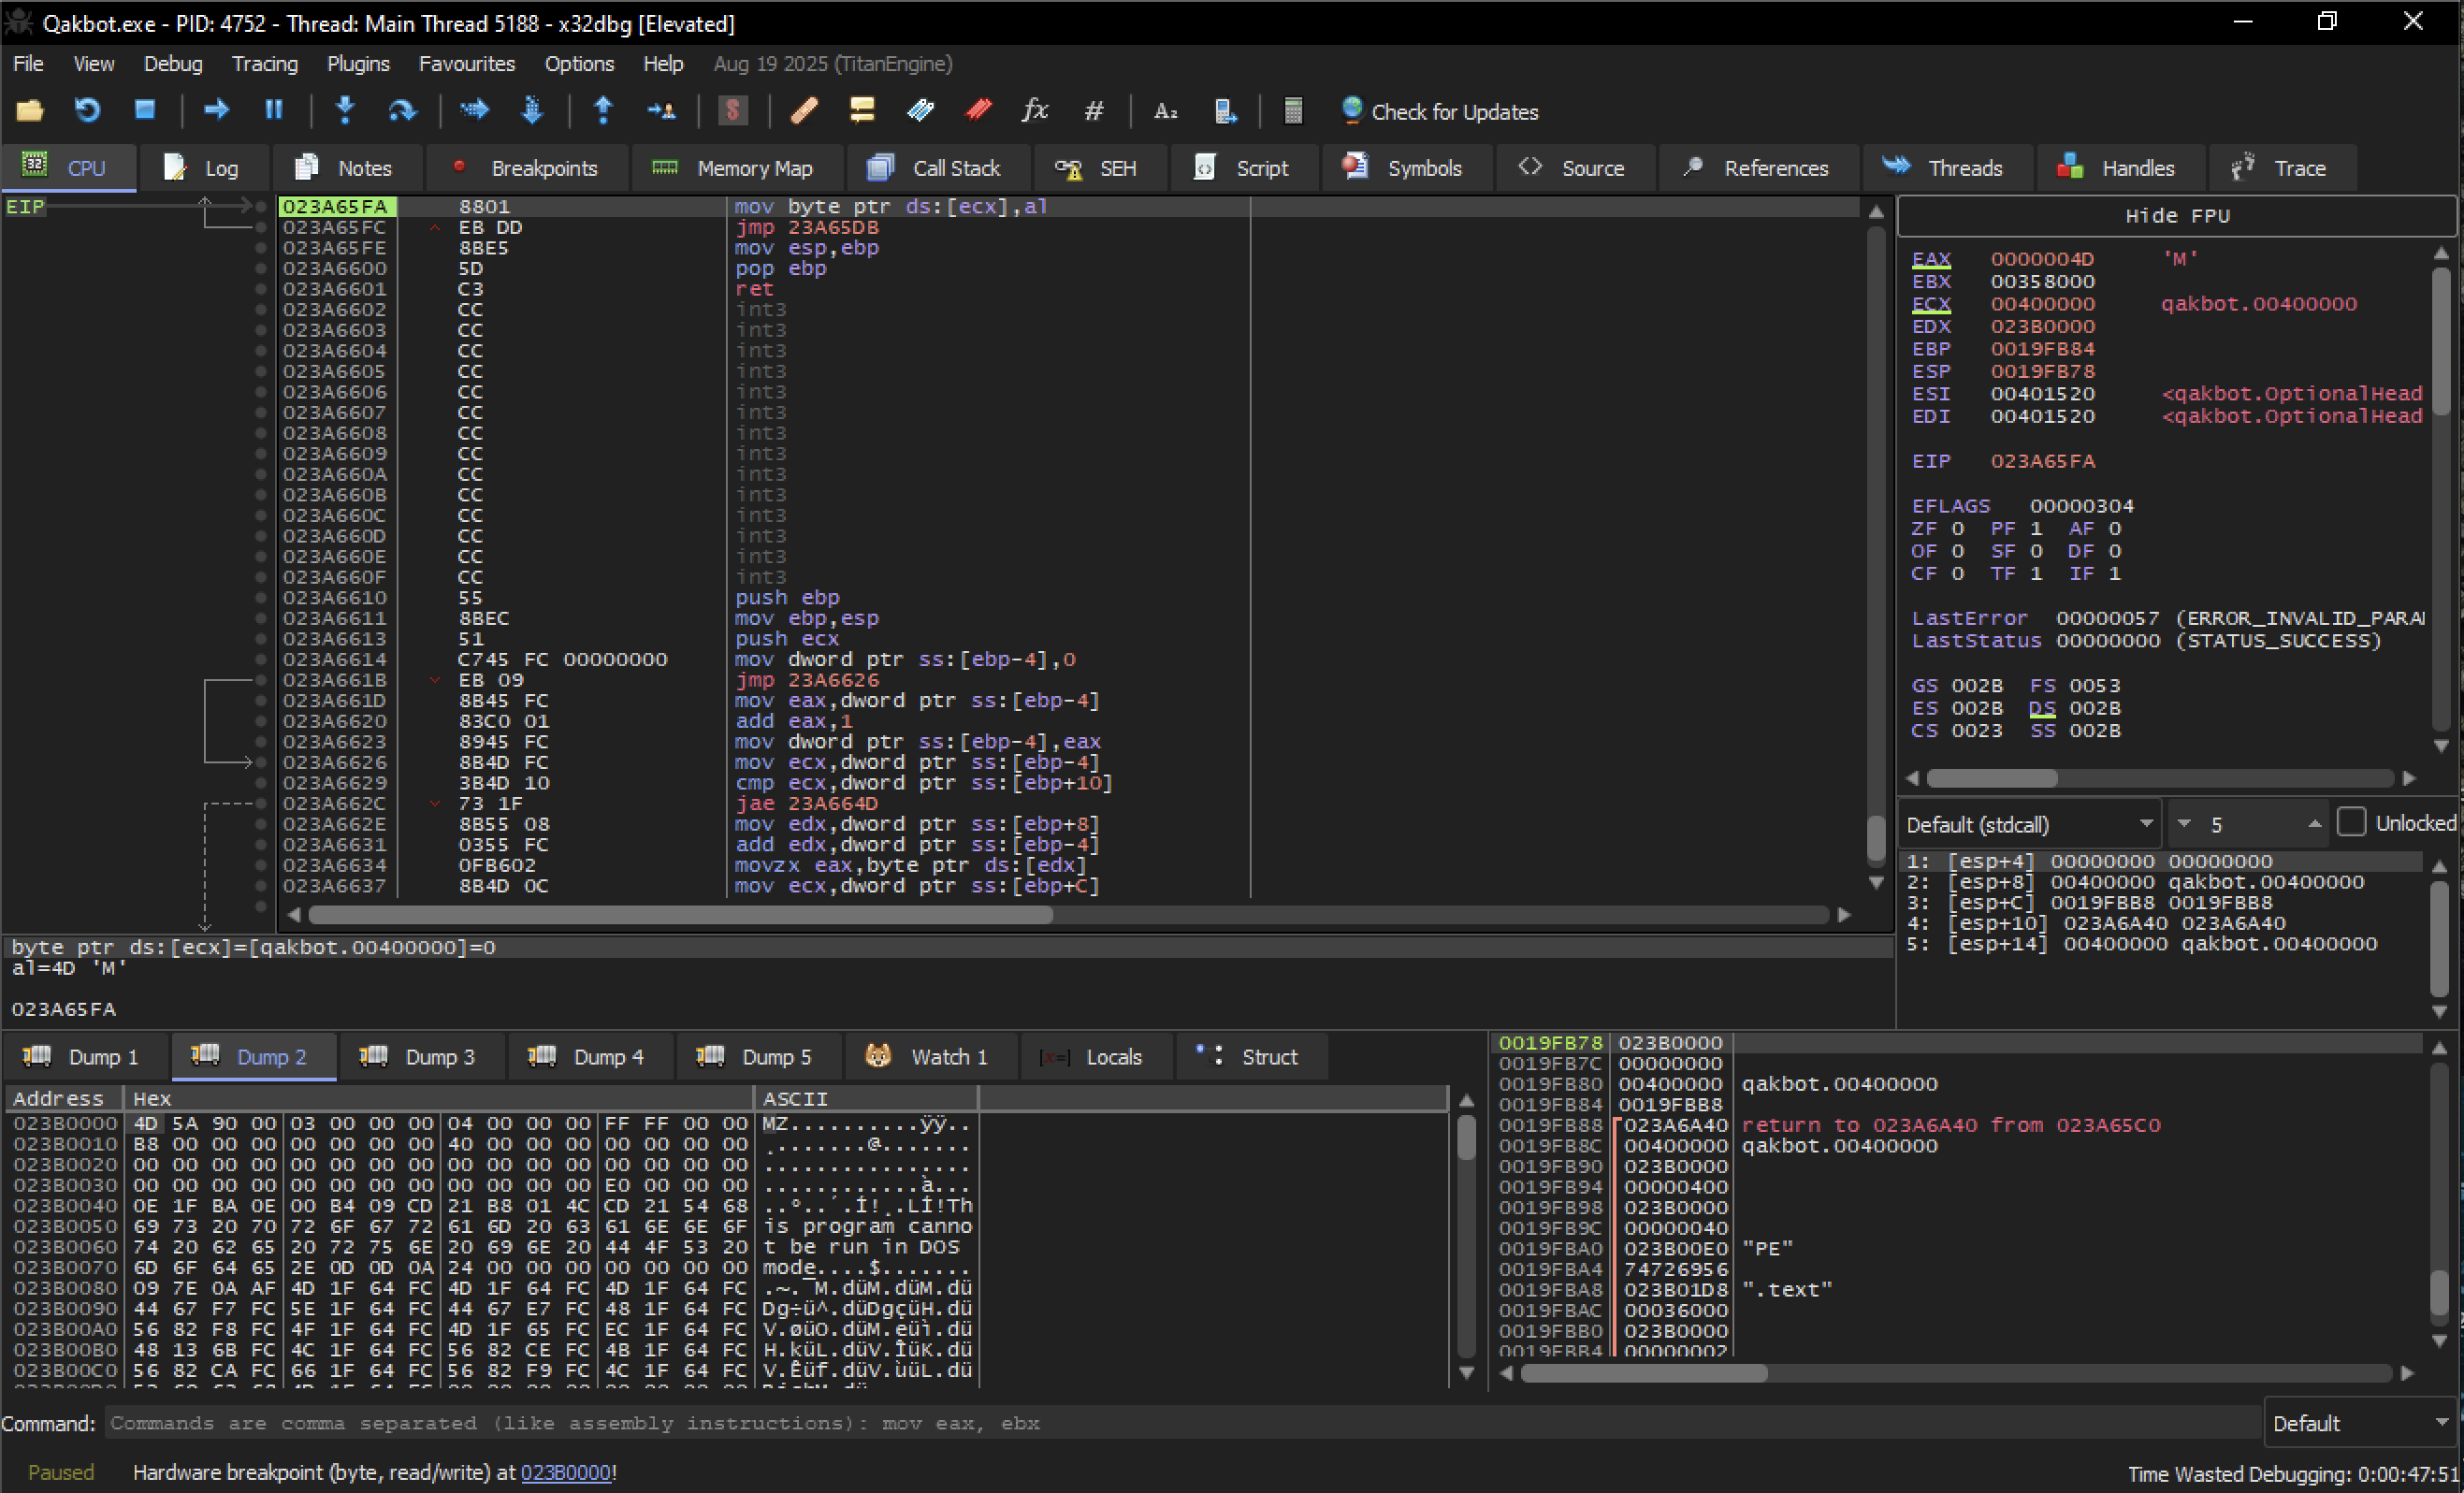Click the disassembly horizontal scrollbar thumb
Screen dimensions: 2464x1493
[x=680, y=914]
